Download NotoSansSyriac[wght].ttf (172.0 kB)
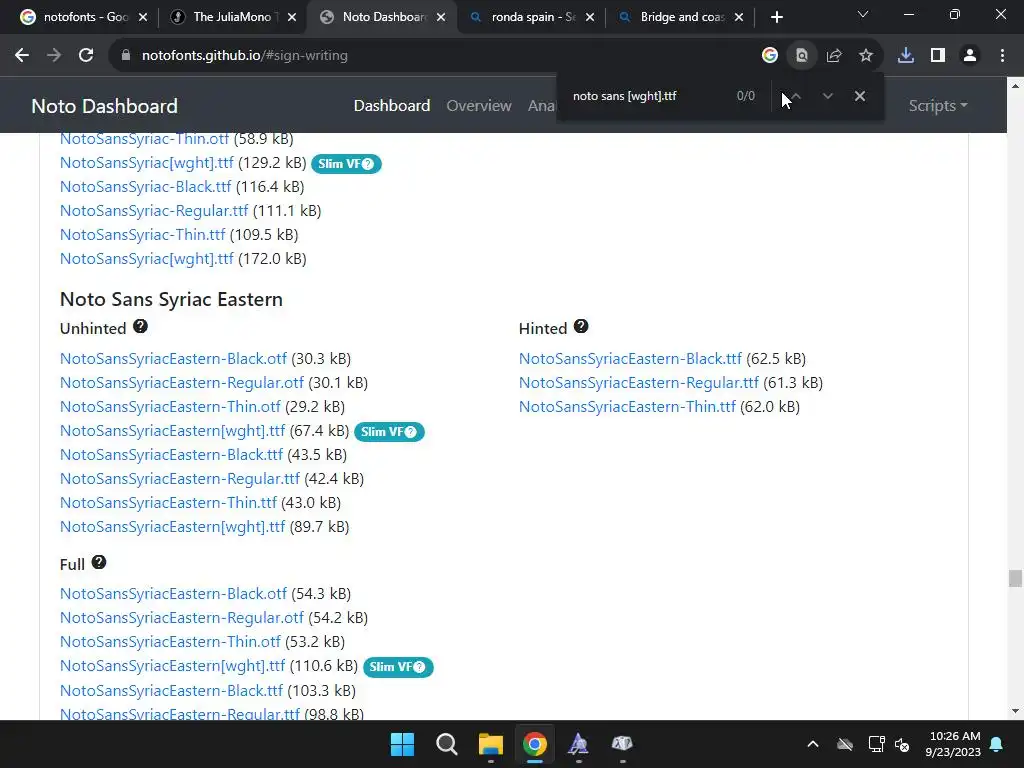This screenshot has height=768, width=1024. point(147,259)
